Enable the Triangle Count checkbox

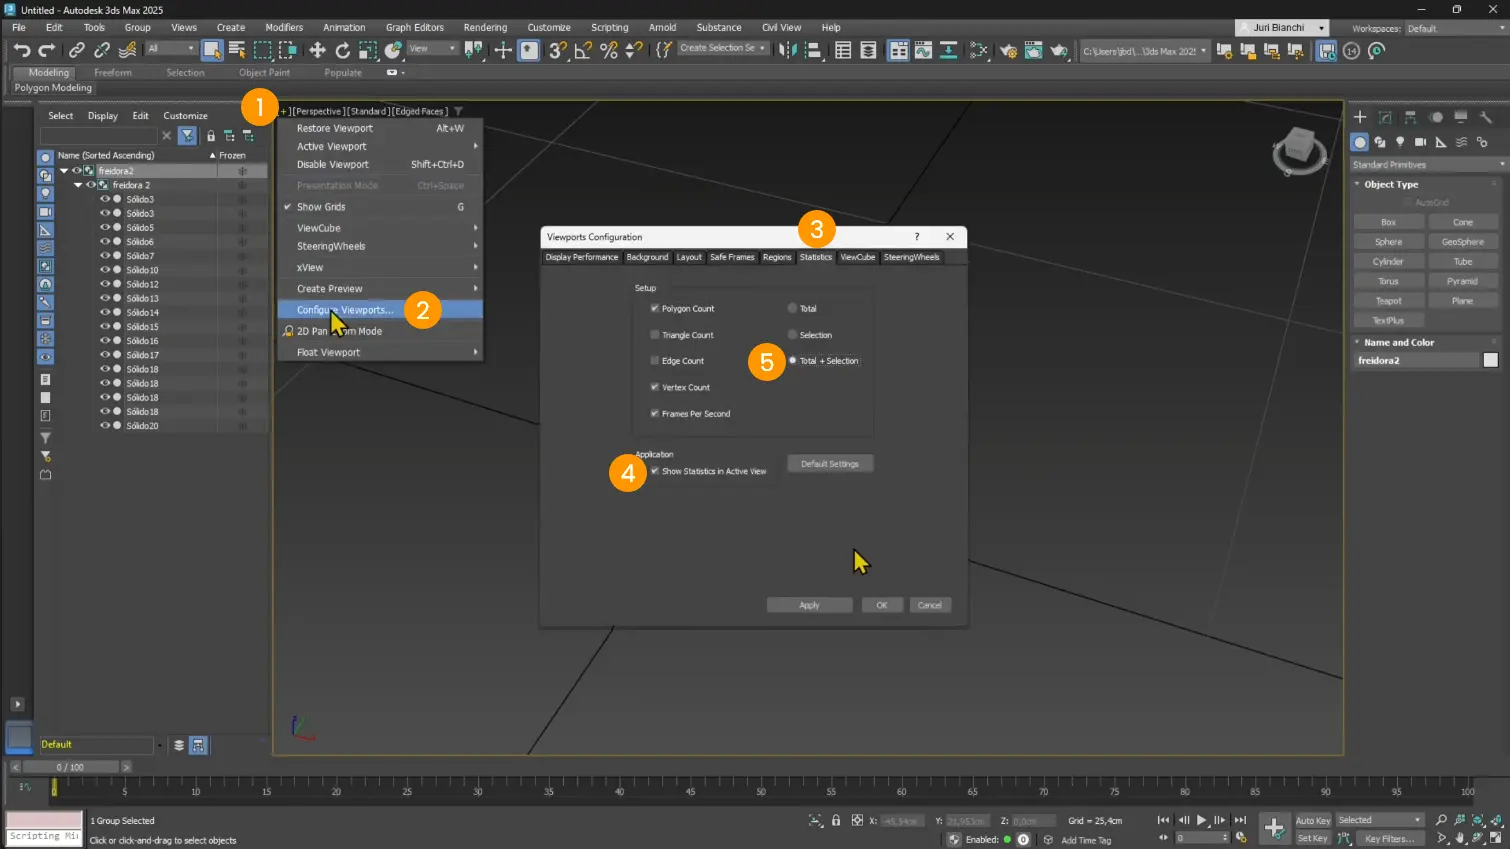tap(655, 334)
